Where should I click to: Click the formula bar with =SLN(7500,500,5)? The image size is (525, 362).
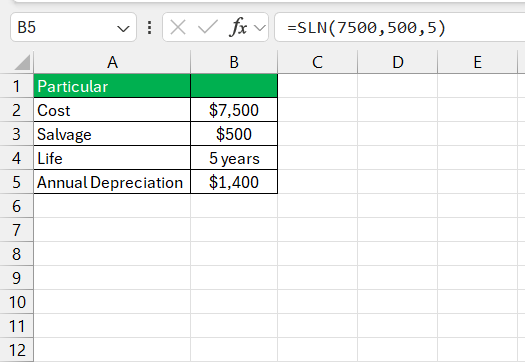[x=399, y=27]
